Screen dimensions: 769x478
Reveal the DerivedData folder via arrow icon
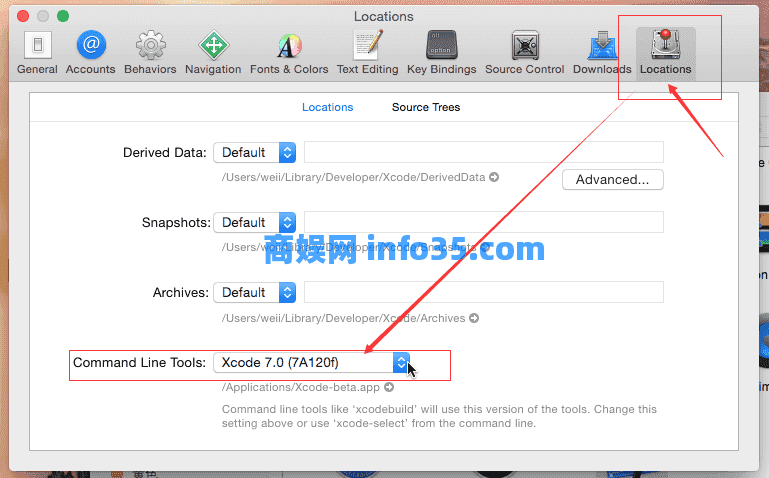494,177
